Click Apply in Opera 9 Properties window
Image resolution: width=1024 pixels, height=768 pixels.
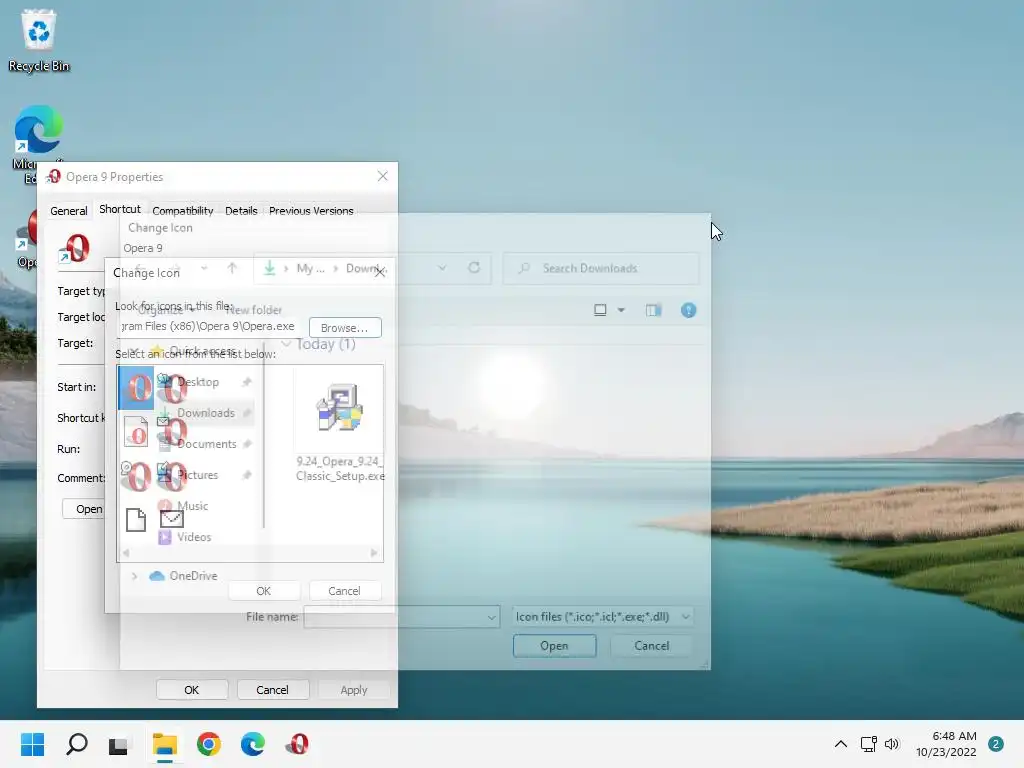[353, 690]
